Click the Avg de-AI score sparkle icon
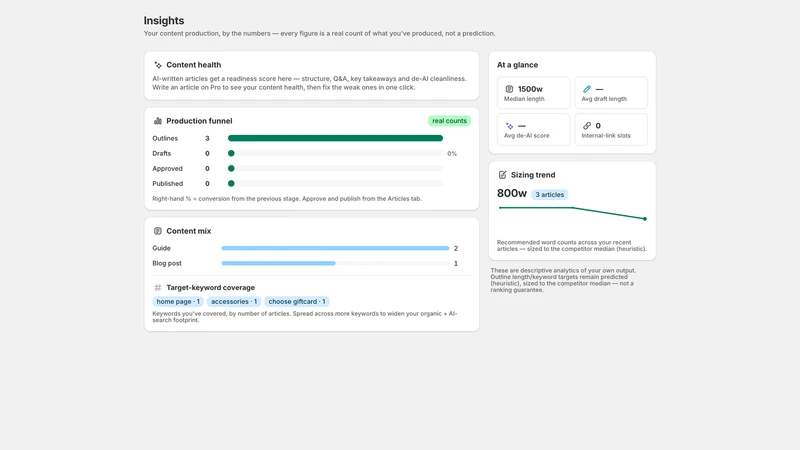 tap(509, 126)
